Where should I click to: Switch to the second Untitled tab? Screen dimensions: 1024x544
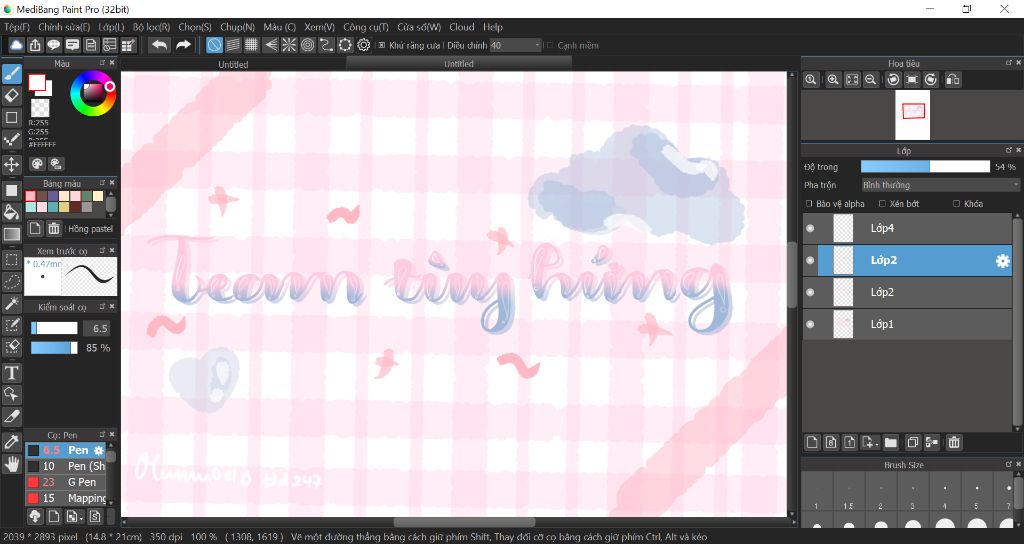459,63
